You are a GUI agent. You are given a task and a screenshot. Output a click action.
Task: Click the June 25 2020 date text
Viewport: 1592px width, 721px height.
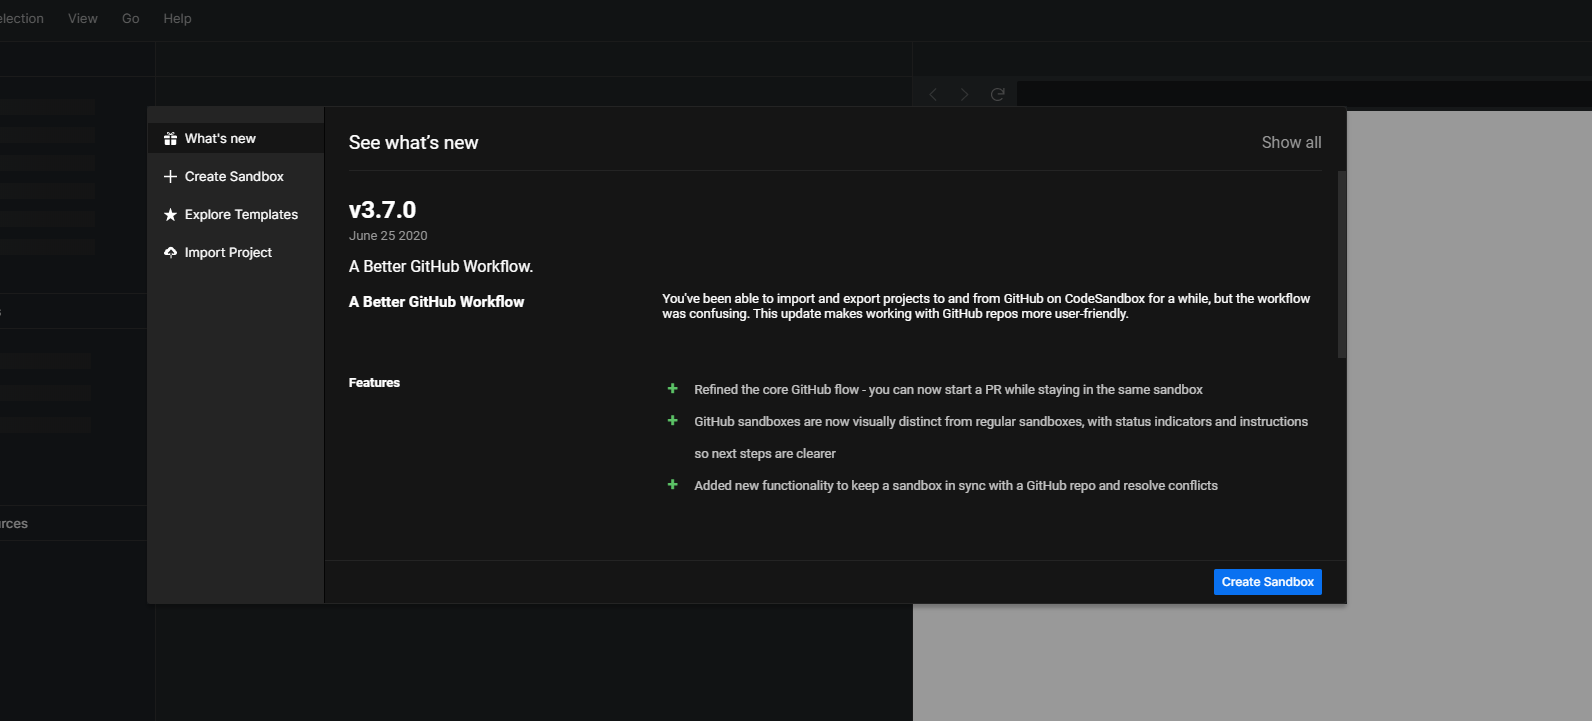[388, 236]
